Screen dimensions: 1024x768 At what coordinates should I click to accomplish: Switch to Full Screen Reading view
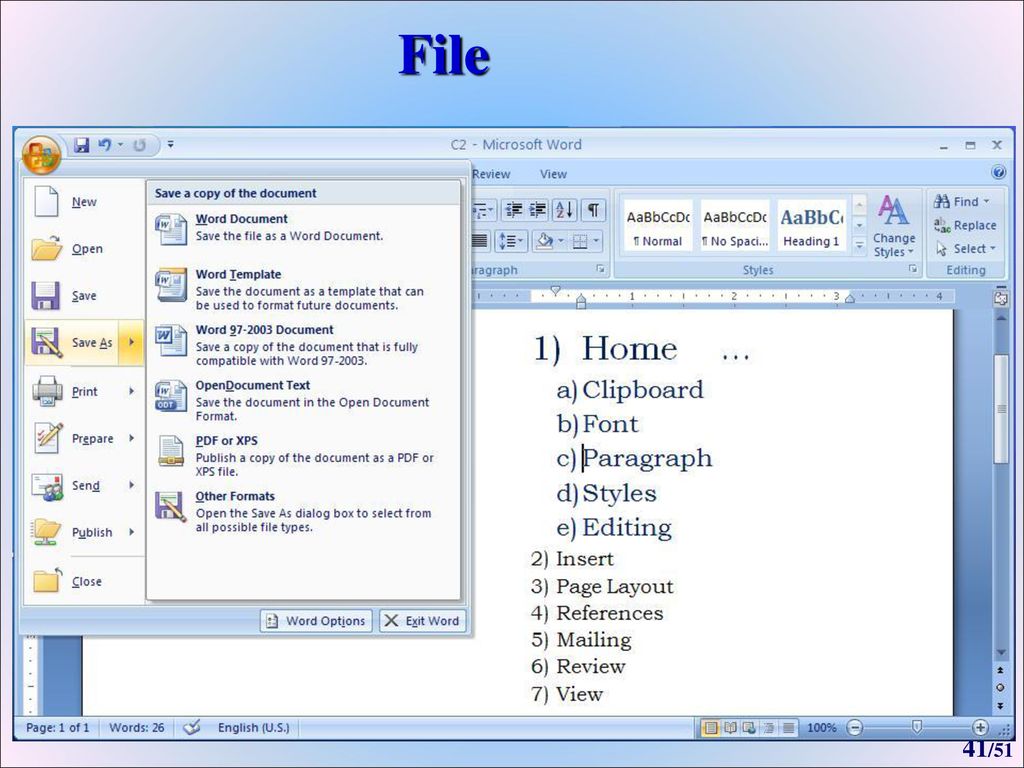coord(729,728)
